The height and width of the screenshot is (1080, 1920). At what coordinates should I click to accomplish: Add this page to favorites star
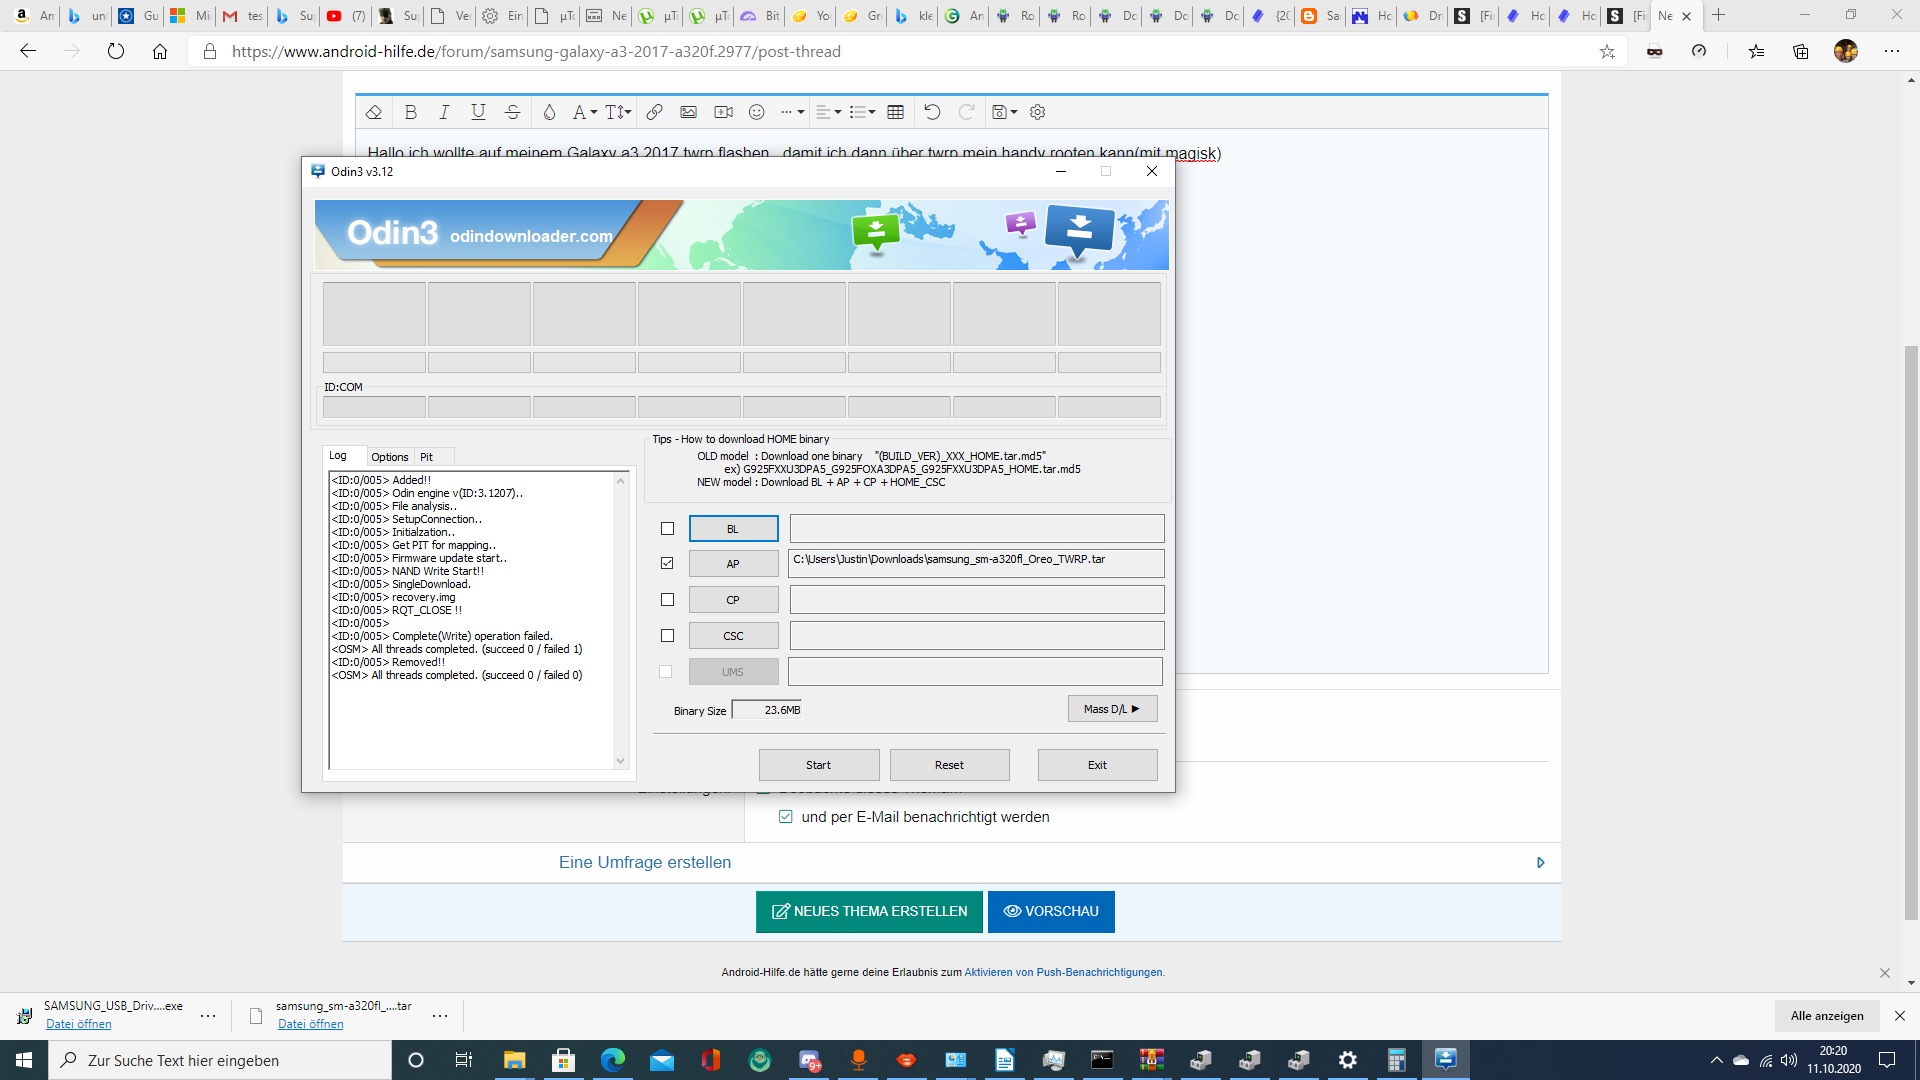pos(1607,52)
